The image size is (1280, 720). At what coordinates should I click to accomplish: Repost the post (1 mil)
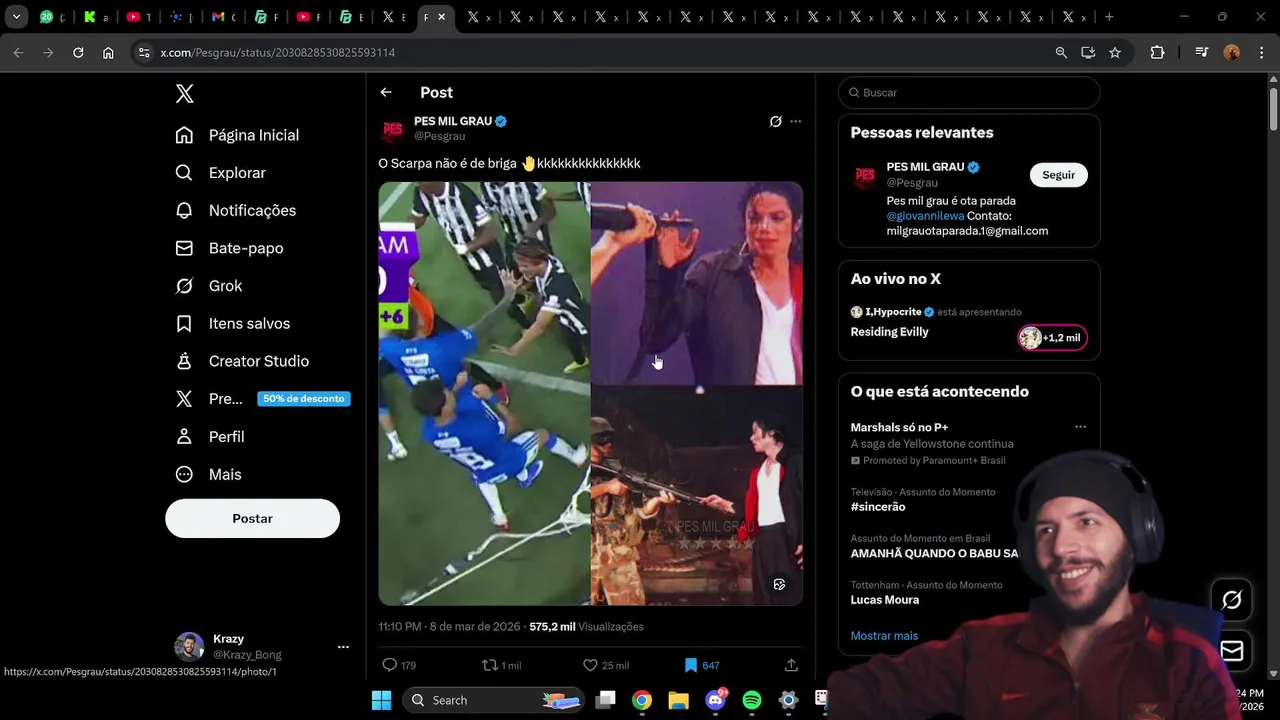501,665
